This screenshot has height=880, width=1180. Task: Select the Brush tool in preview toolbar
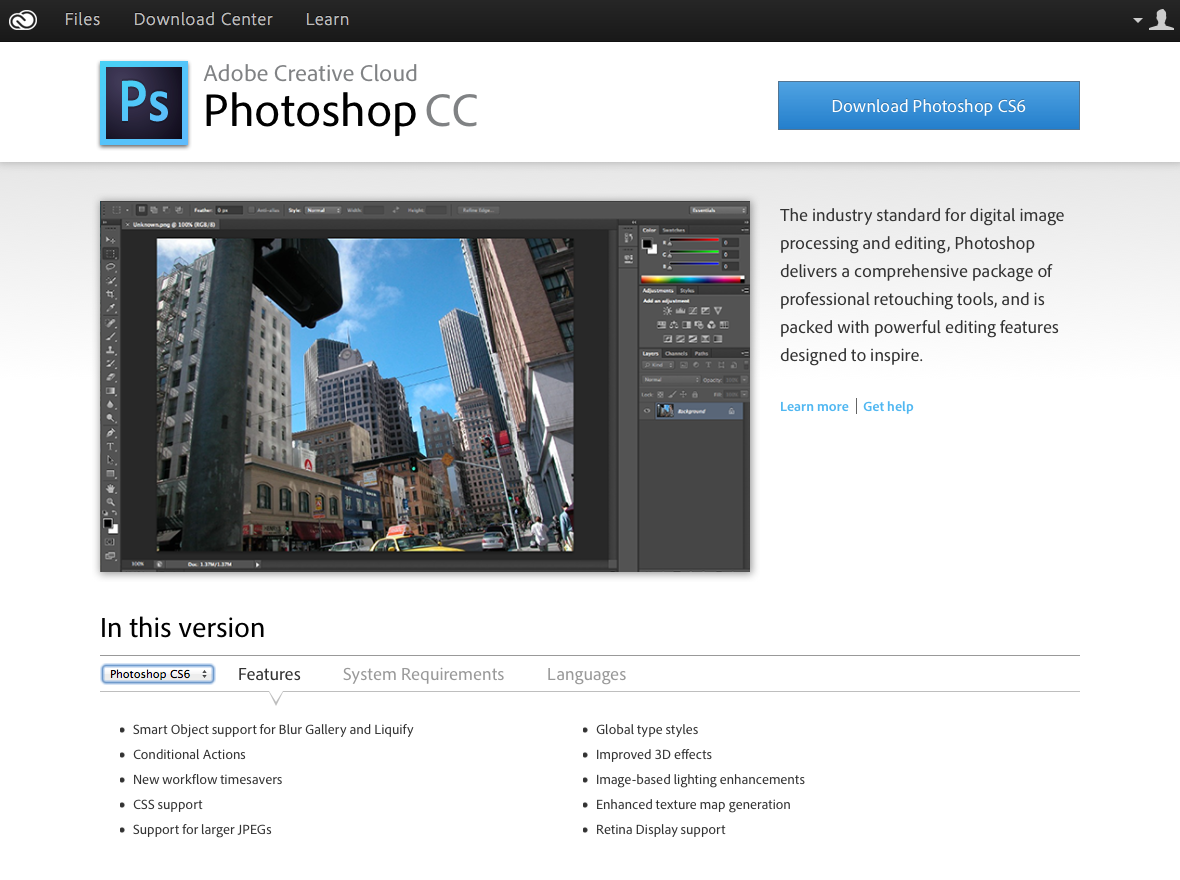click(x=111, y=336)
